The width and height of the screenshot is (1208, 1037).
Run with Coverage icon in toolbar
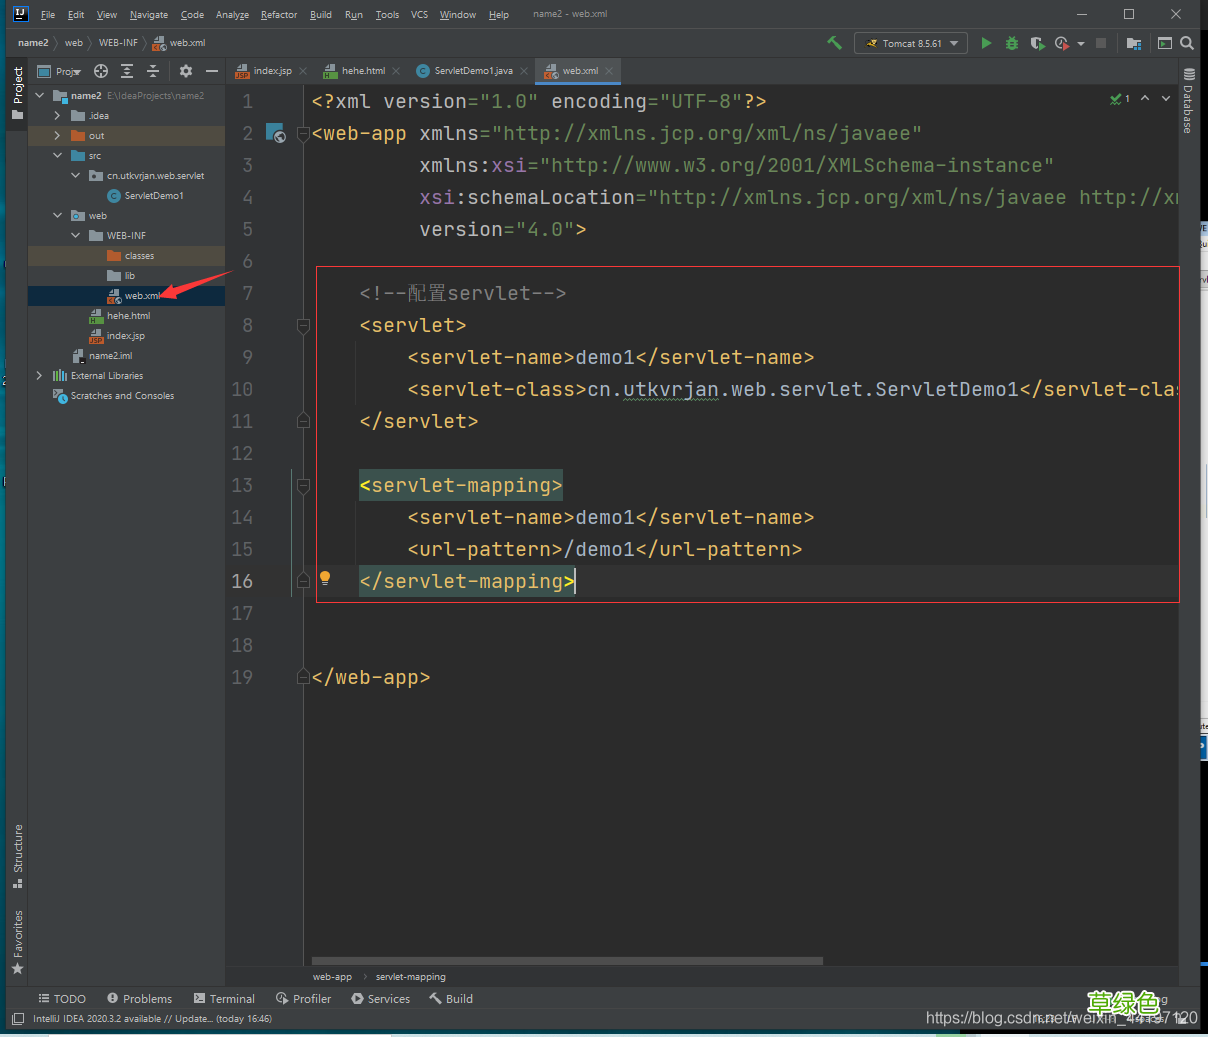(1037, 43)
